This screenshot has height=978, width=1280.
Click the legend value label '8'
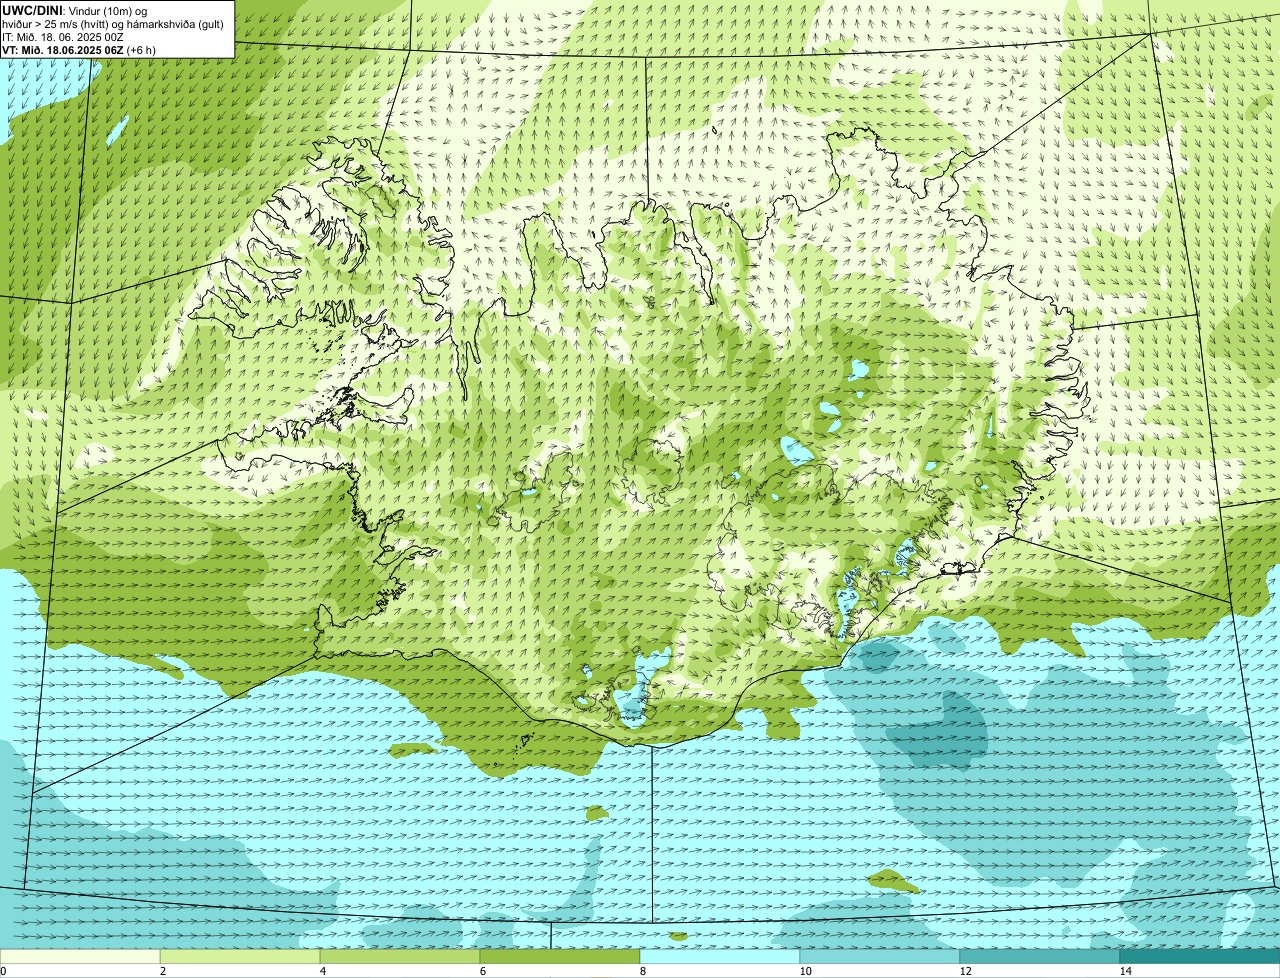coord(642,971)
